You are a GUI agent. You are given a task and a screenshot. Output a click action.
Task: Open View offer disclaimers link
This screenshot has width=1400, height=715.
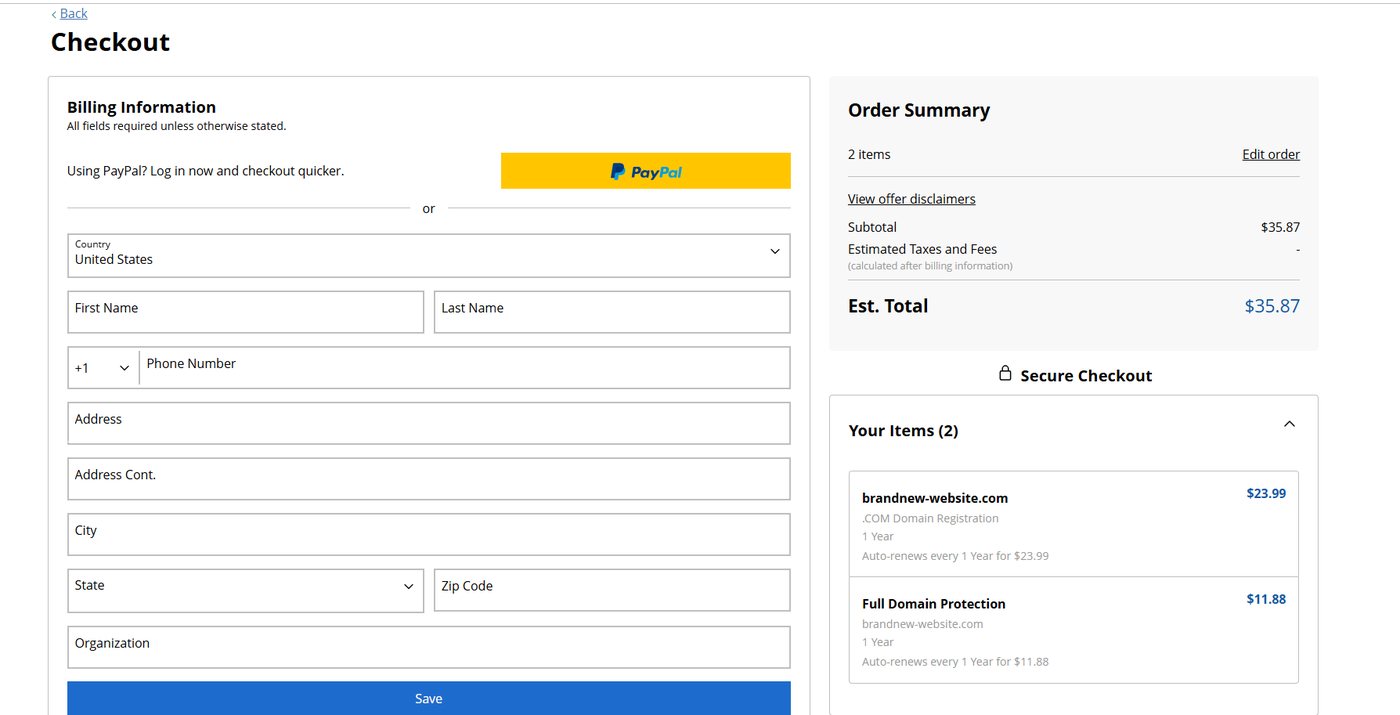(x=912, y=199)
